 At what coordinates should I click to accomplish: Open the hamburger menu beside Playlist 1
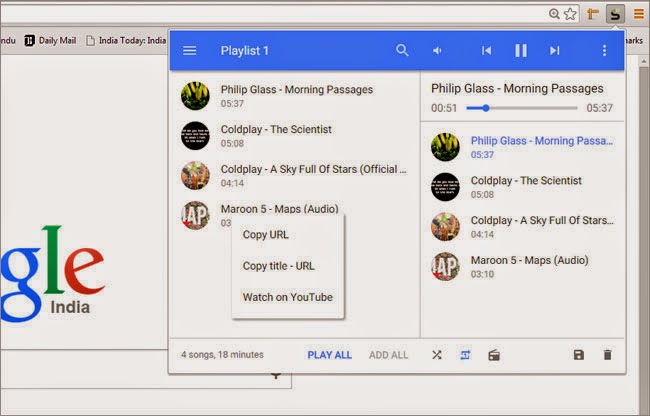(189, 51)
